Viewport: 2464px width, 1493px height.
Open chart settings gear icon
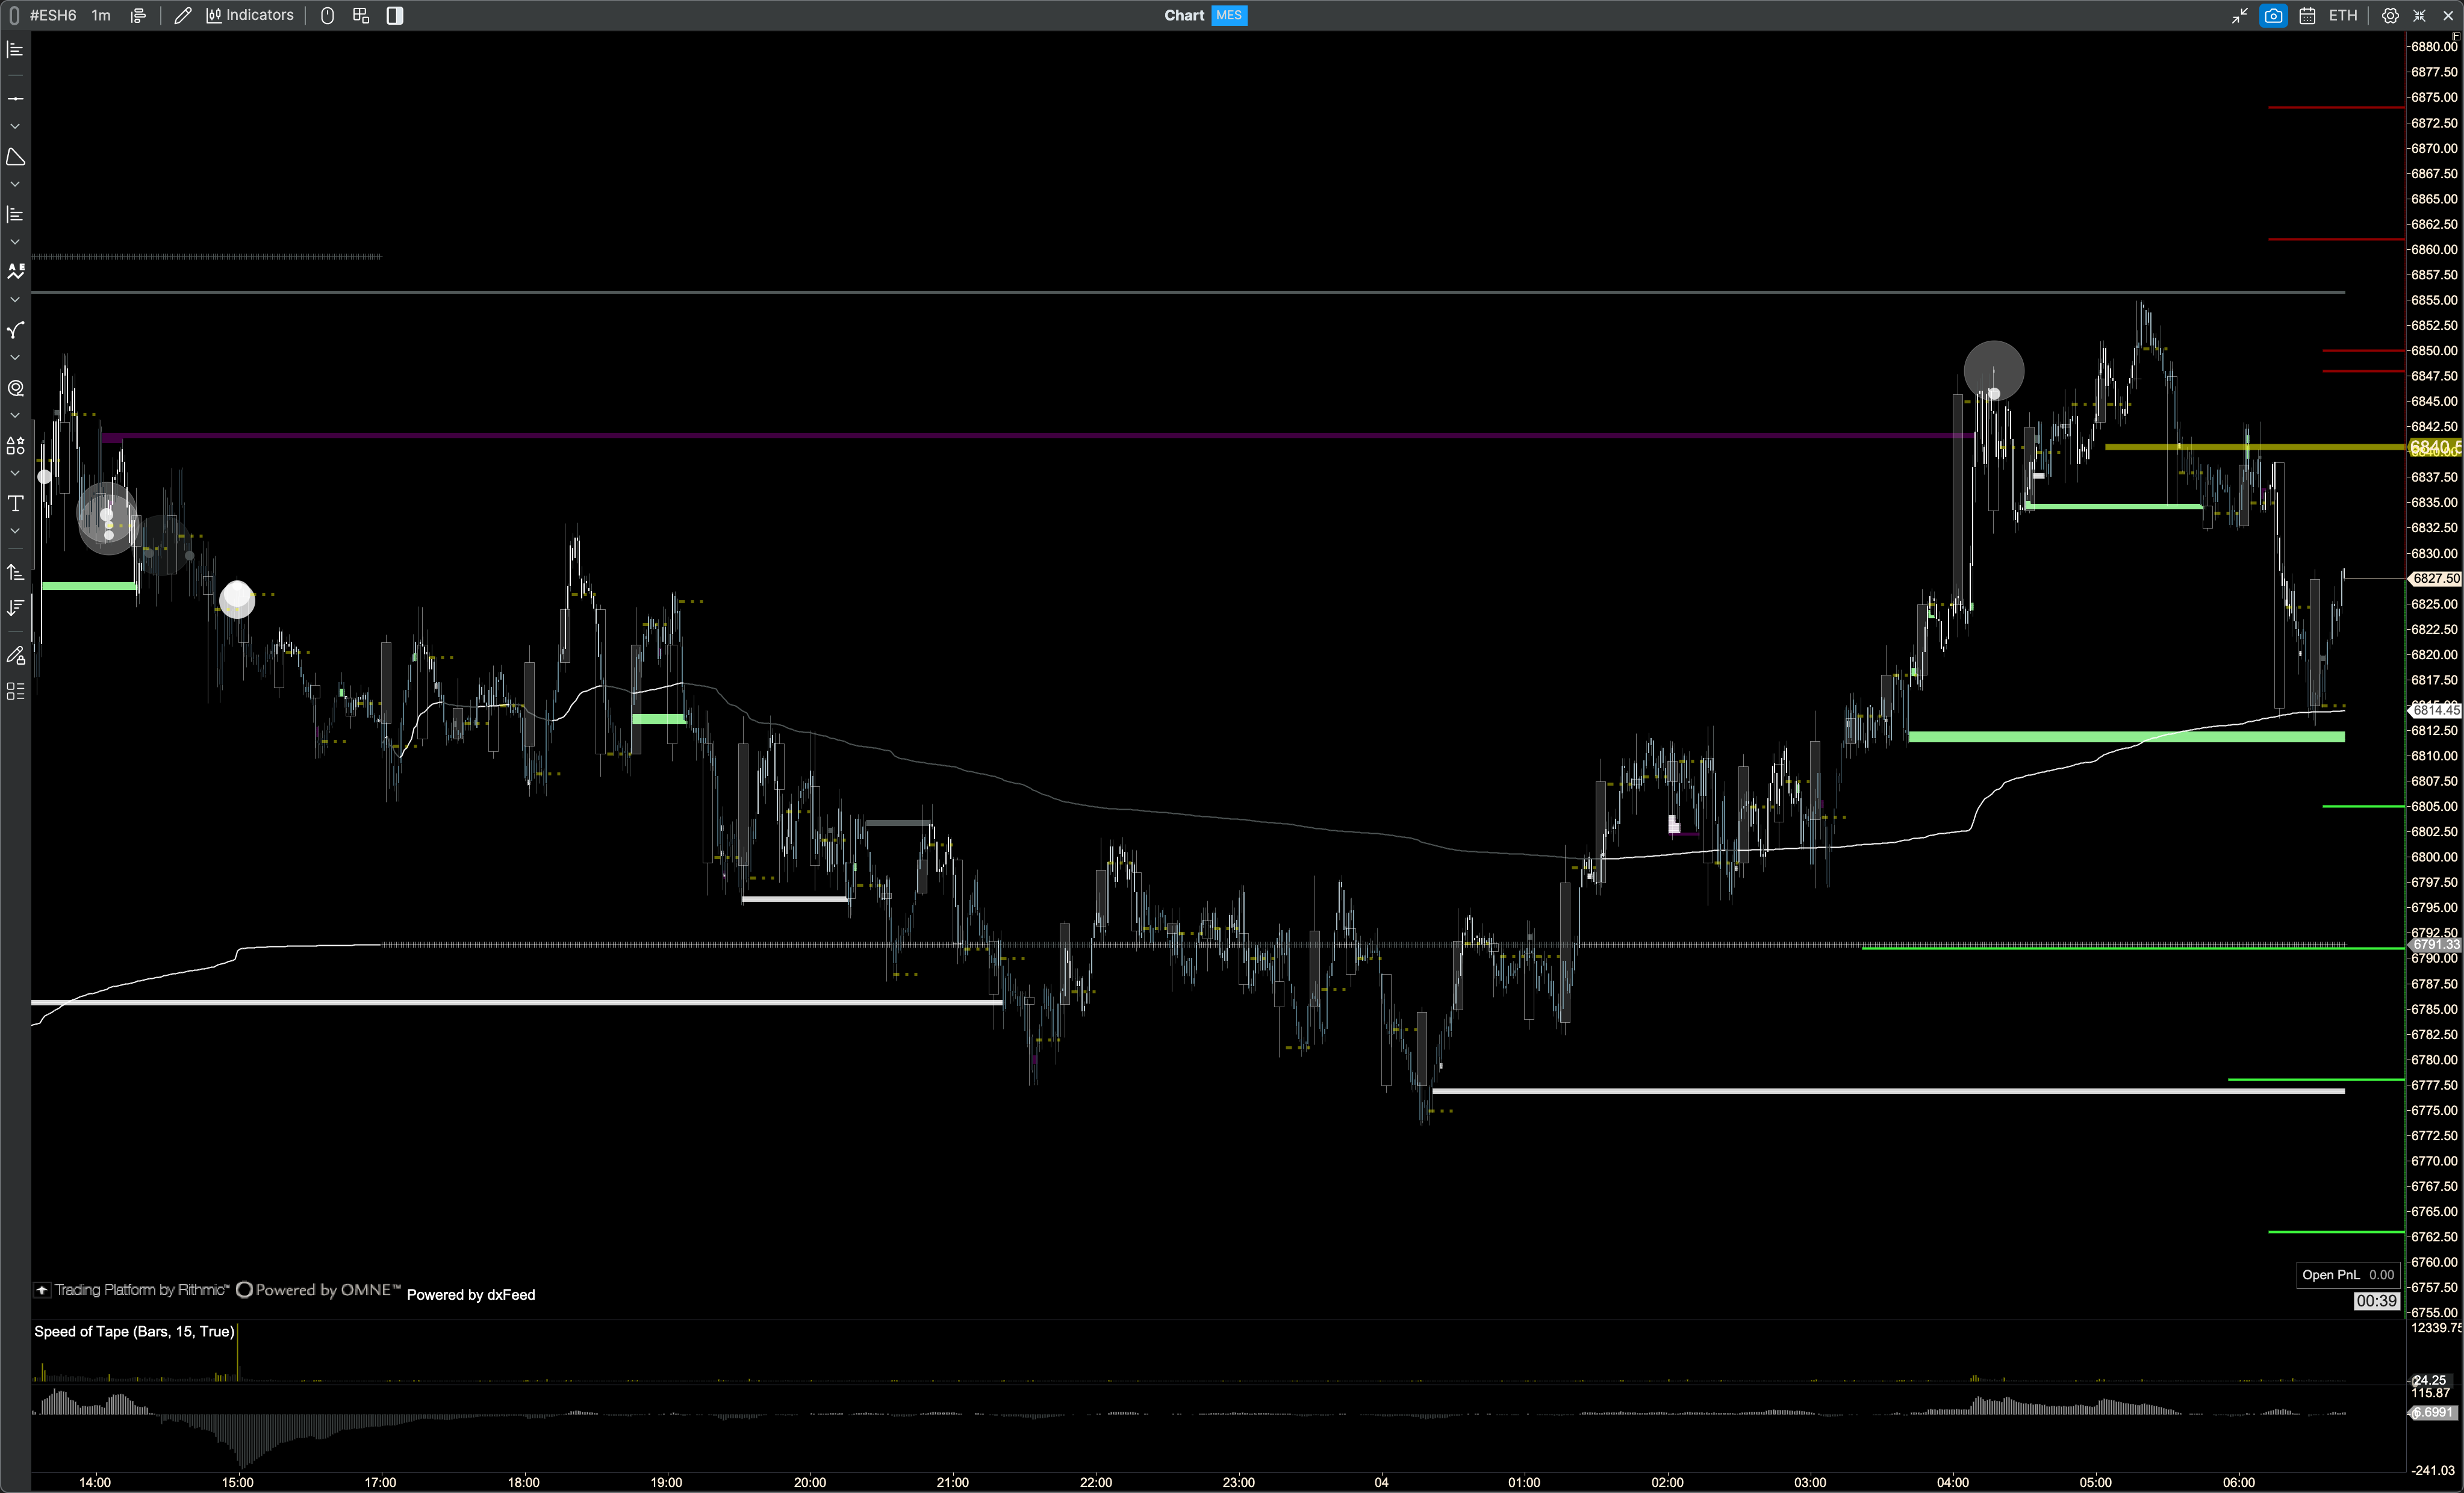click(2390, 15)
